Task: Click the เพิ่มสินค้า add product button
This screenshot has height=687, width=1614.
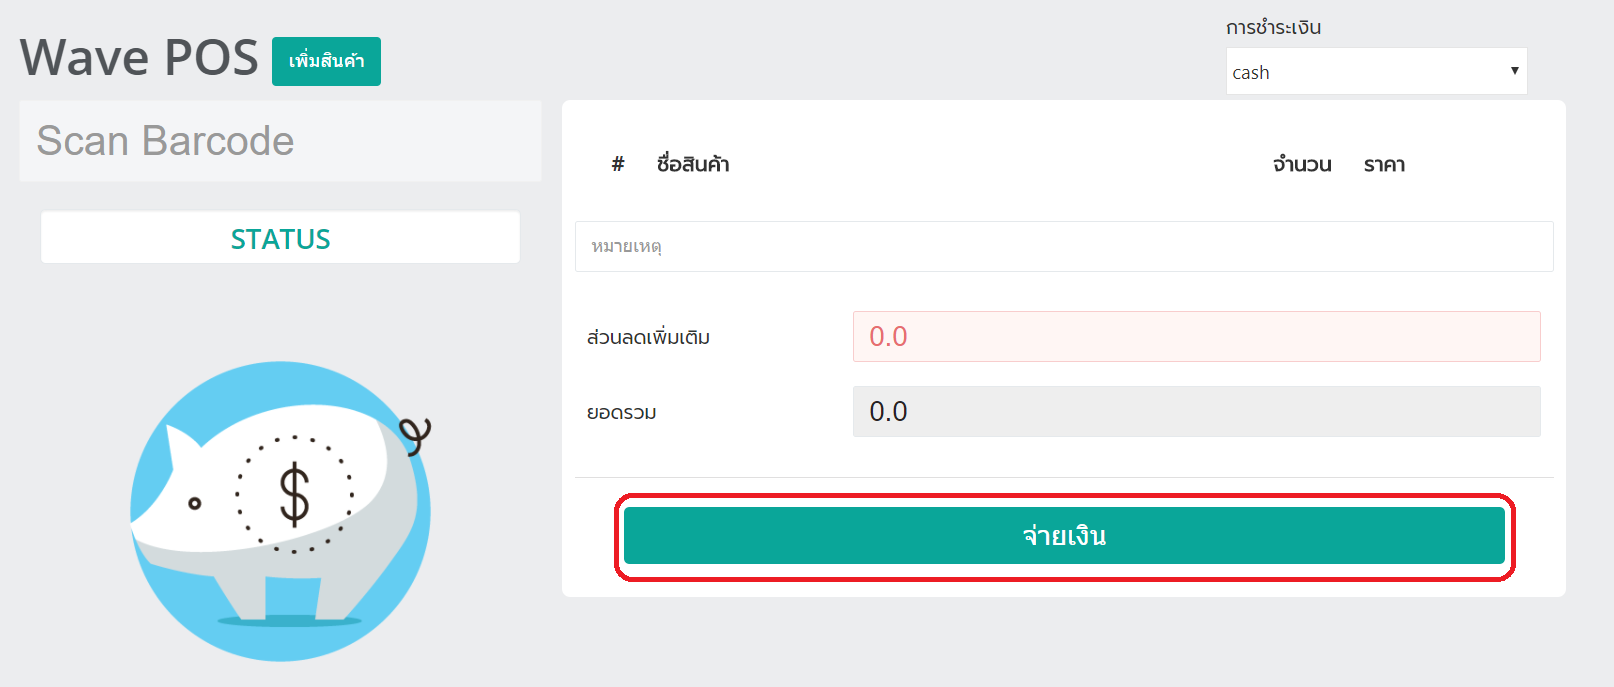Action: coord(326,61)
